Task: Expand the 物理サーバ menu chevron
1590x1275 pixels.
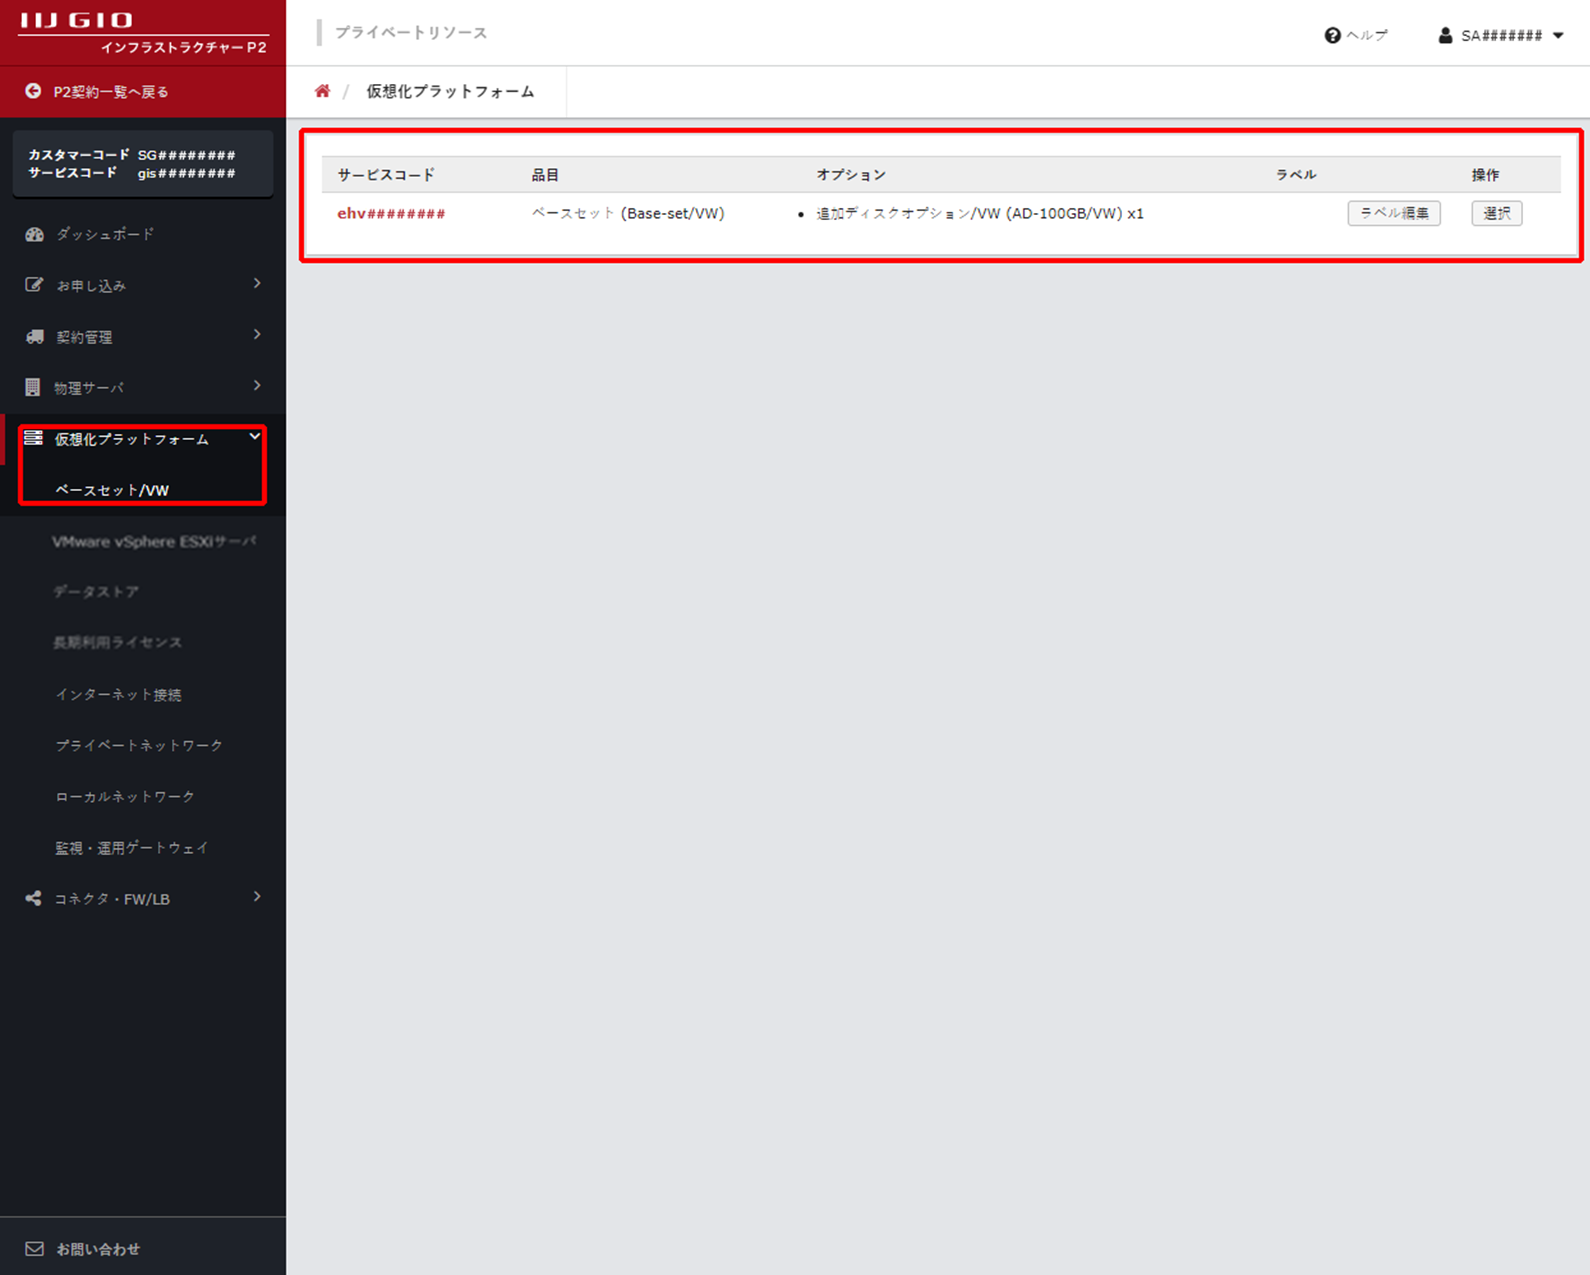Action: pyautogui.click(x=257, y=386)
